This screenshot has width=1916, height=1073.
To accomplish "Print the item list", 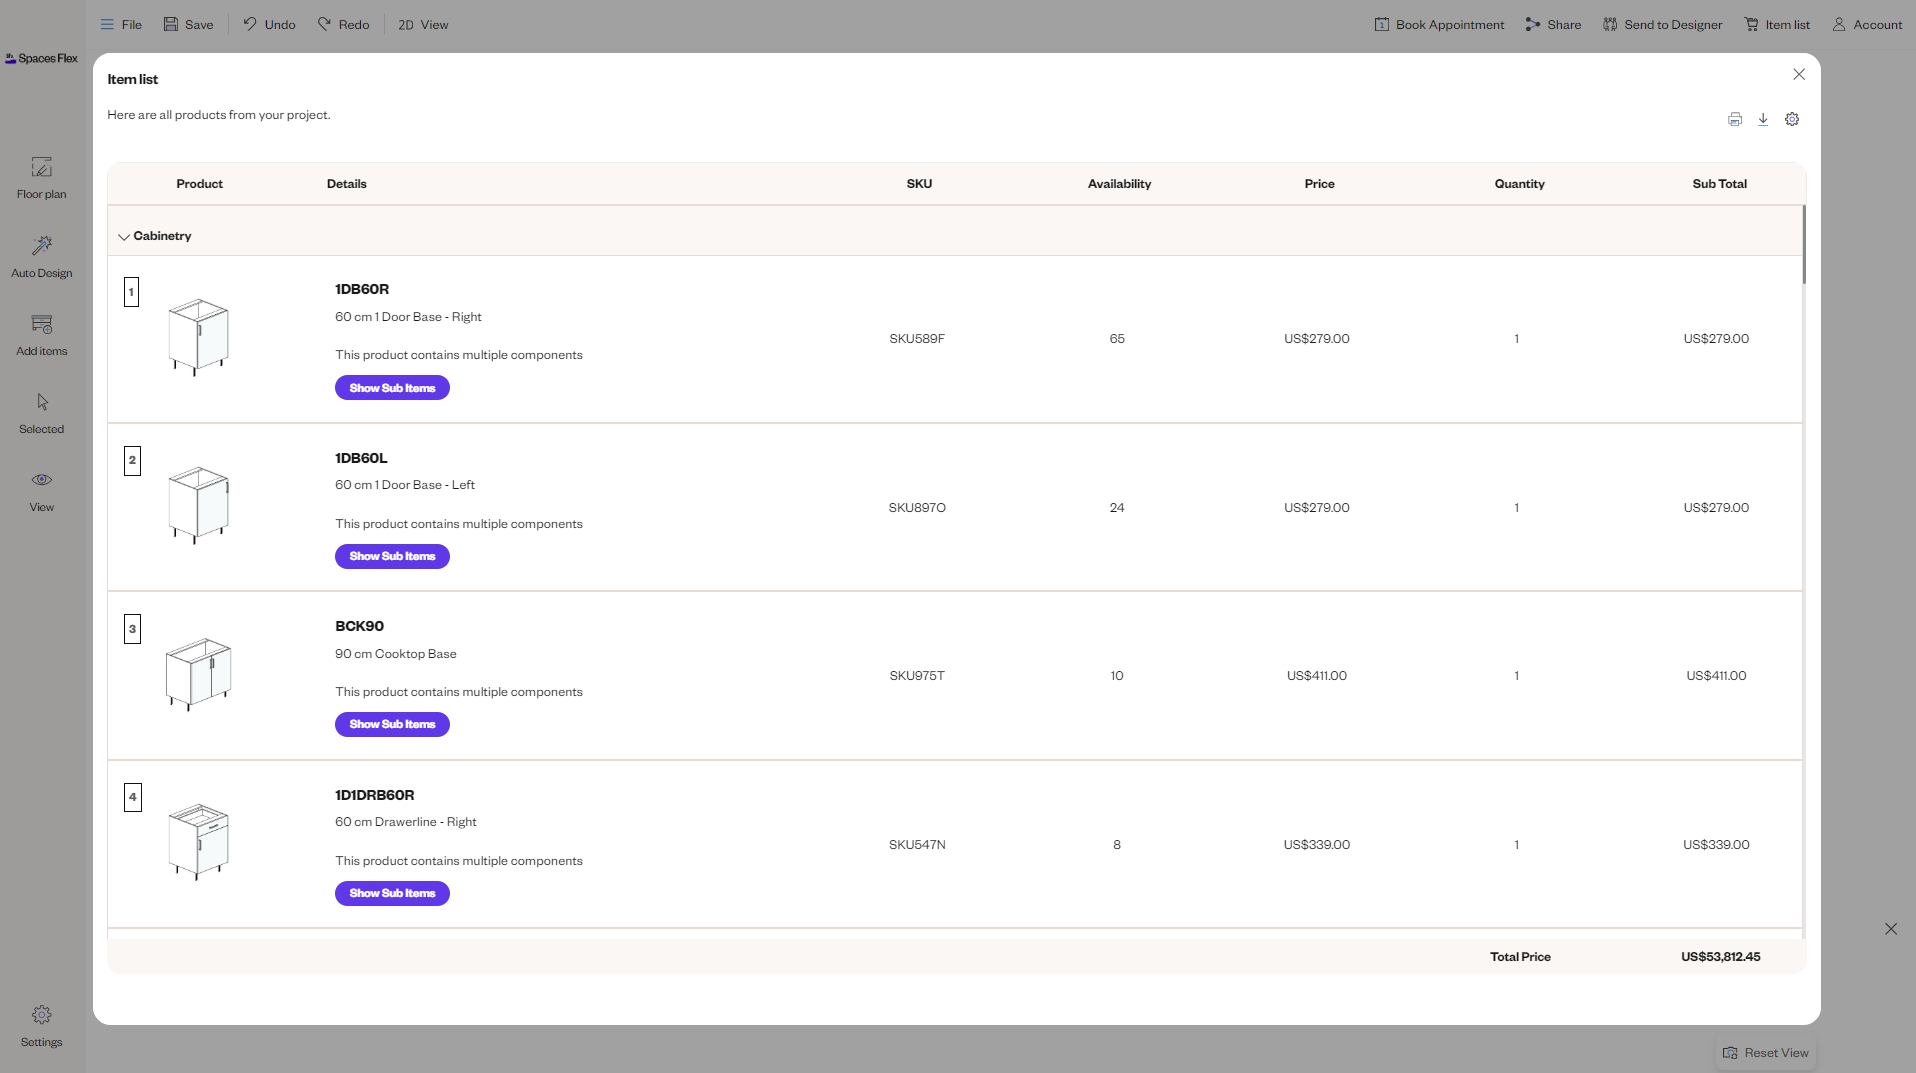I will (x=1733, y=119).
